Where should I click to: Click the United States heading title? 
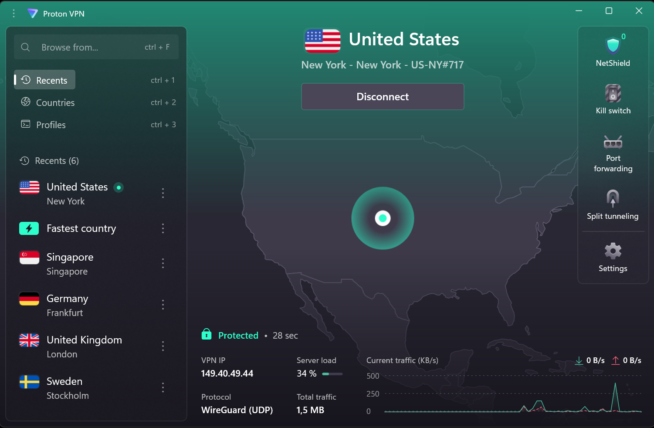(x=404, y=39)
